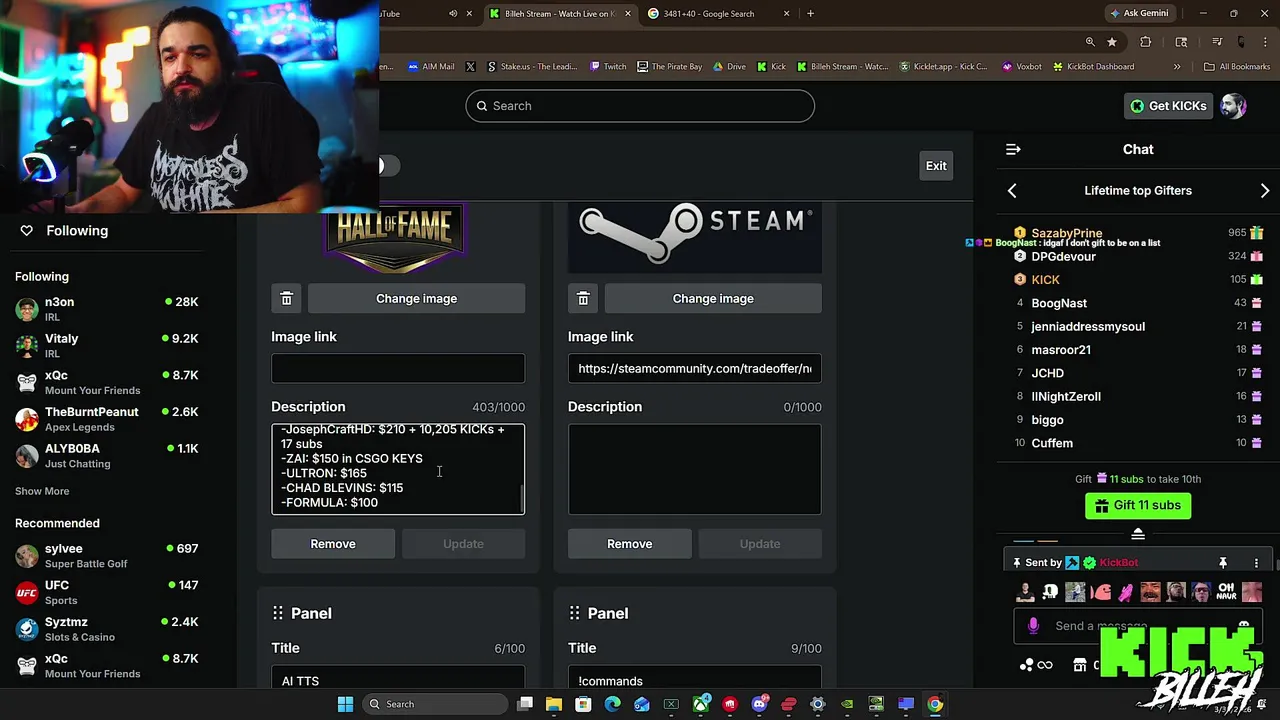Viewport: 1280px width, 720px height.
Task: Click Ask Gemini button
Action: (x=1139, y=14)
